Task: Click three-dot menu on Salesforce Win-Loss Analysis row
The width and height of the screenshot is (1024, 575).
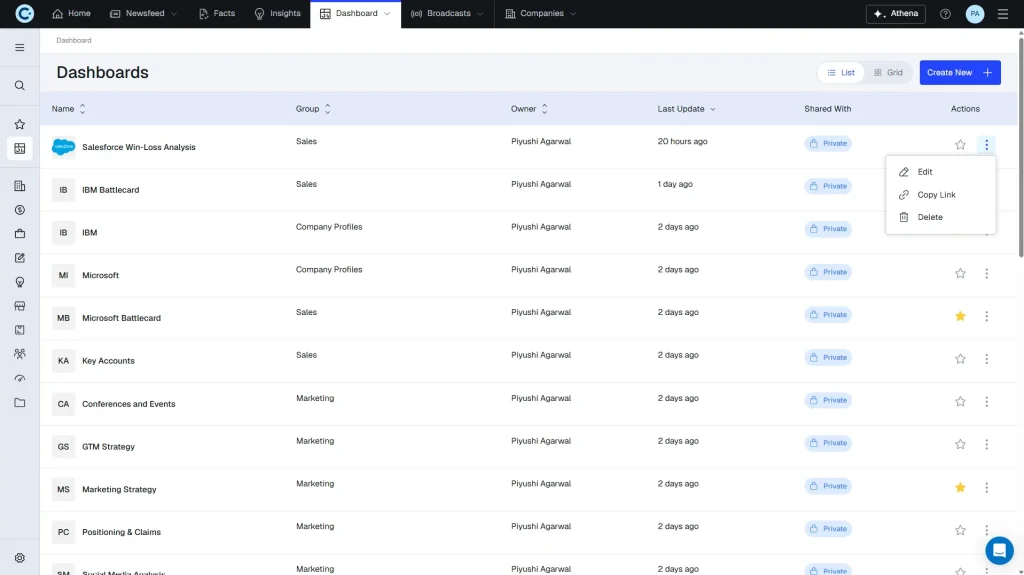Action: 986,144
